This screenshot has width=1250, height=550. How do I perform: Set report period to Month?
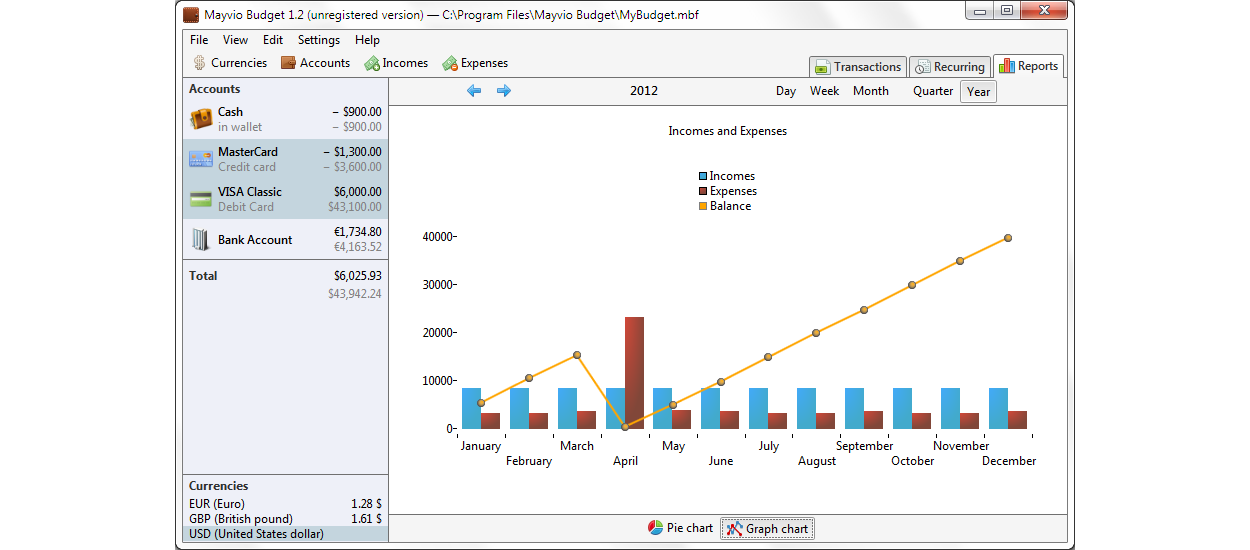point(870,91)
